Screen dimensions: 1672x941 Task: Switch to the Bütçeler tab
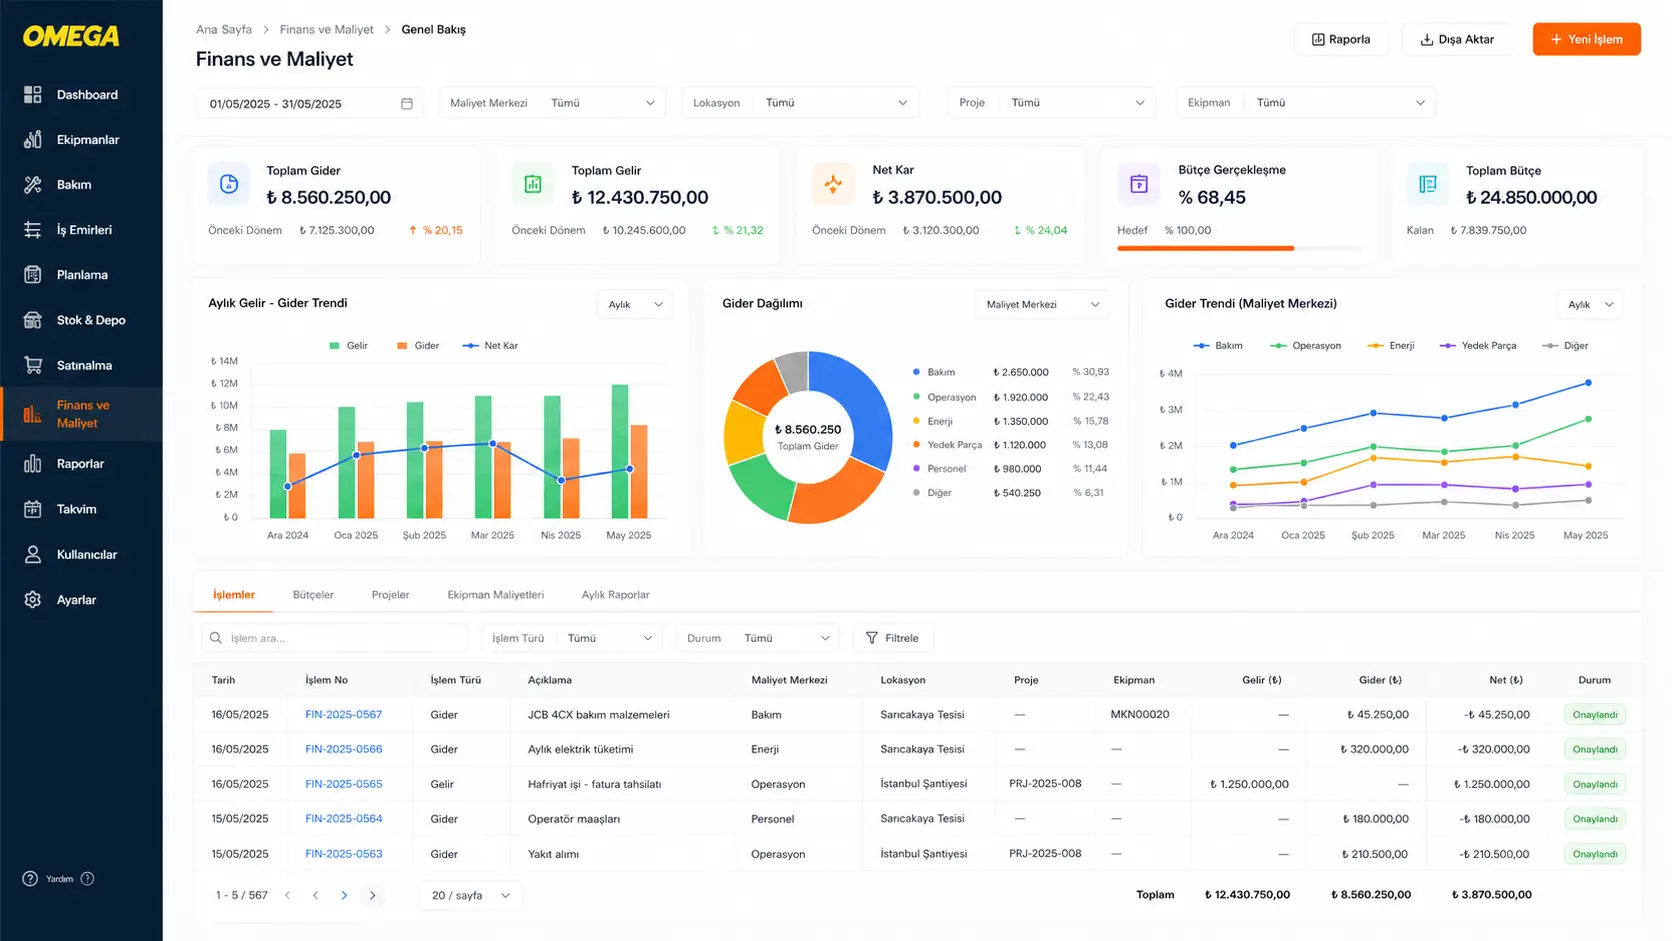[x=313, y=595]
